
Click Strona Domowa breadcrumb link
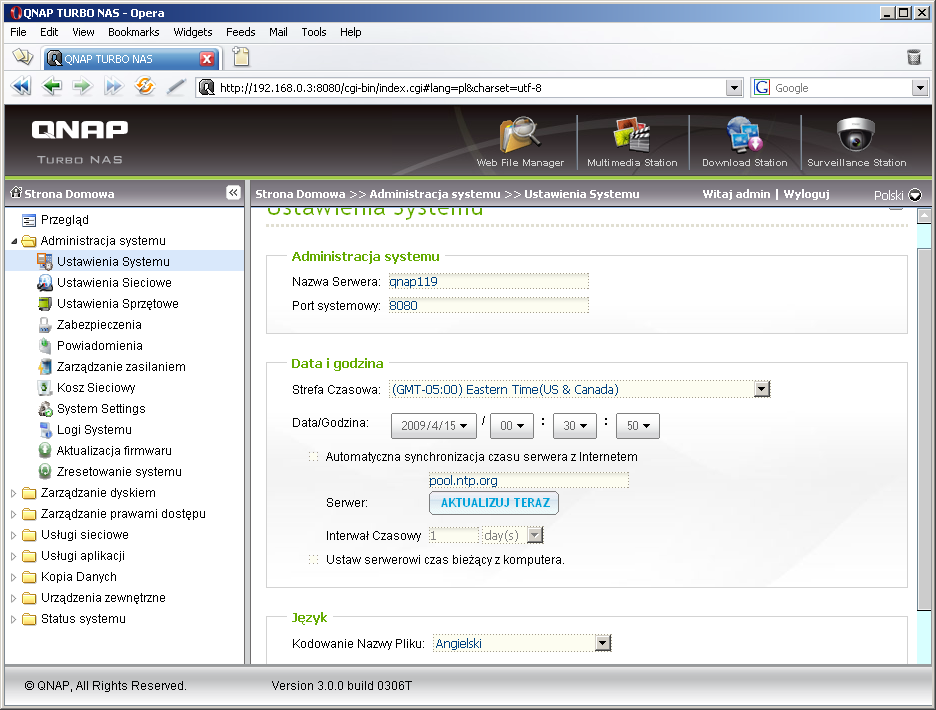(x=300, y=194)
